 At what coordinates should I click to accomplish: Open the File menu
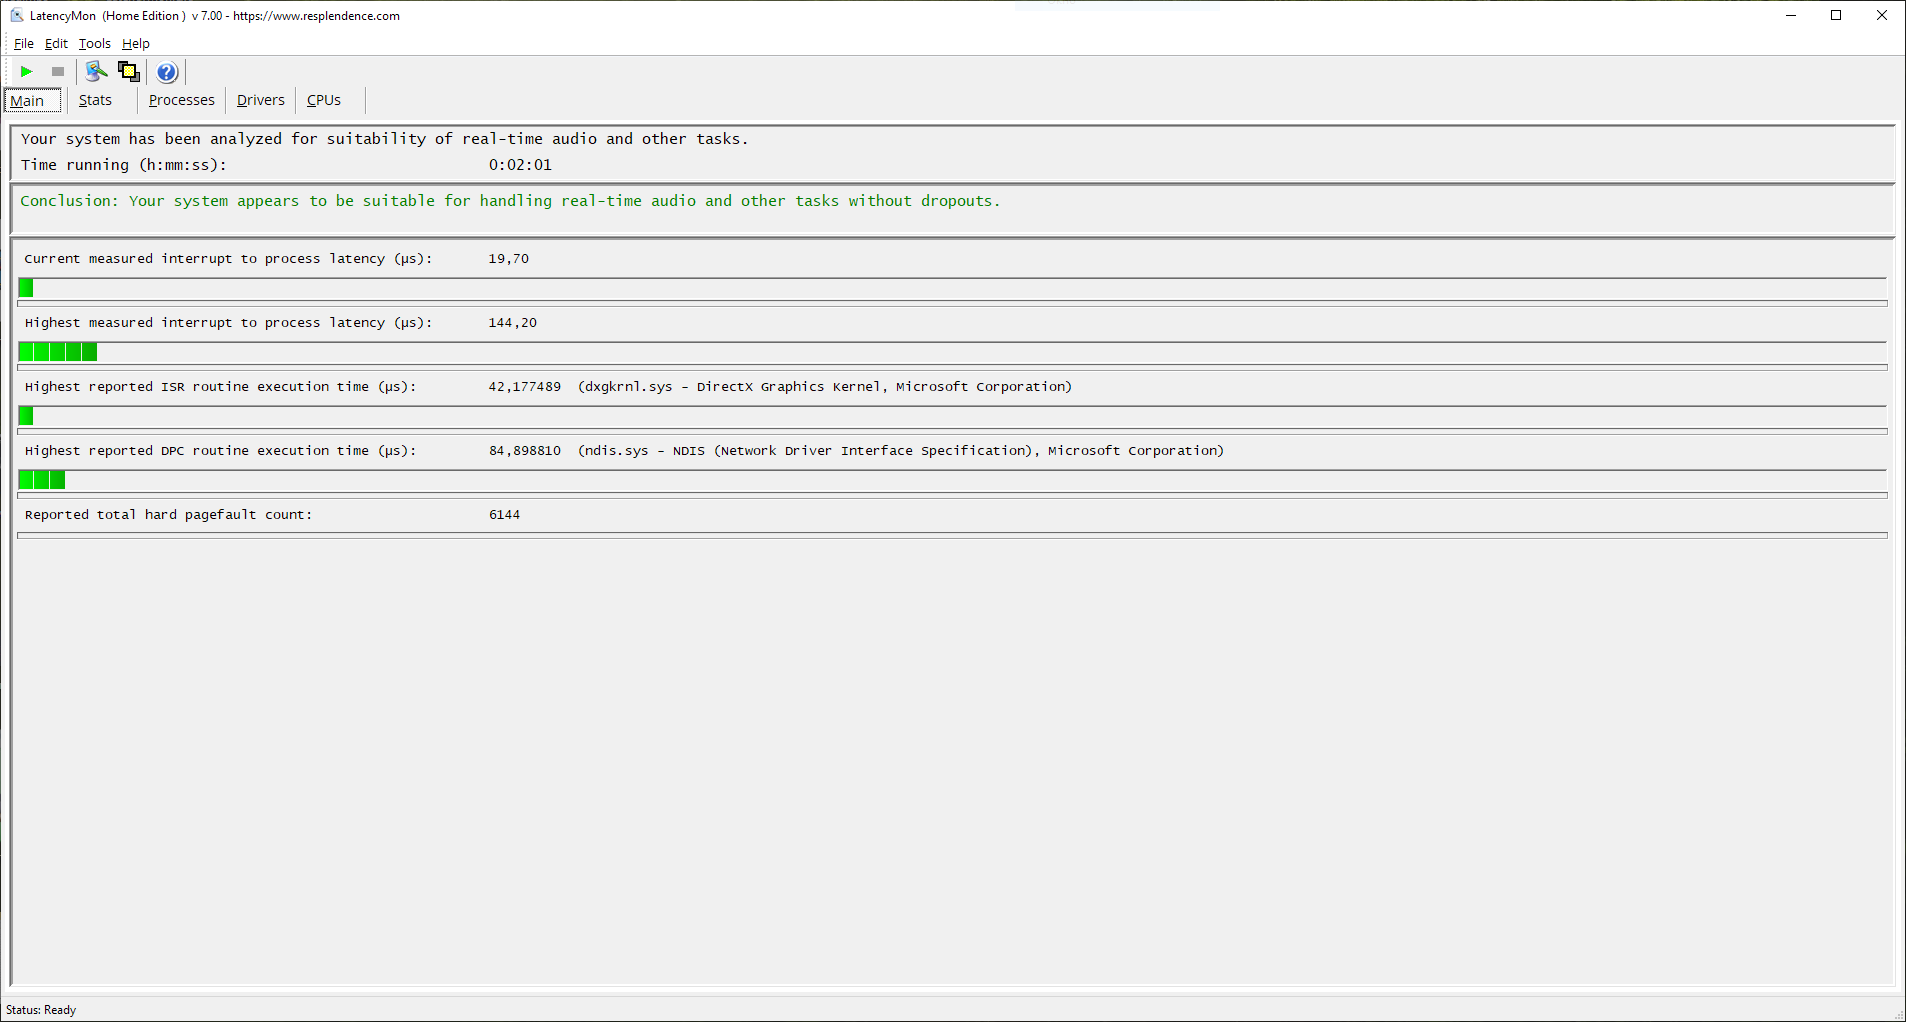[24, 44]
